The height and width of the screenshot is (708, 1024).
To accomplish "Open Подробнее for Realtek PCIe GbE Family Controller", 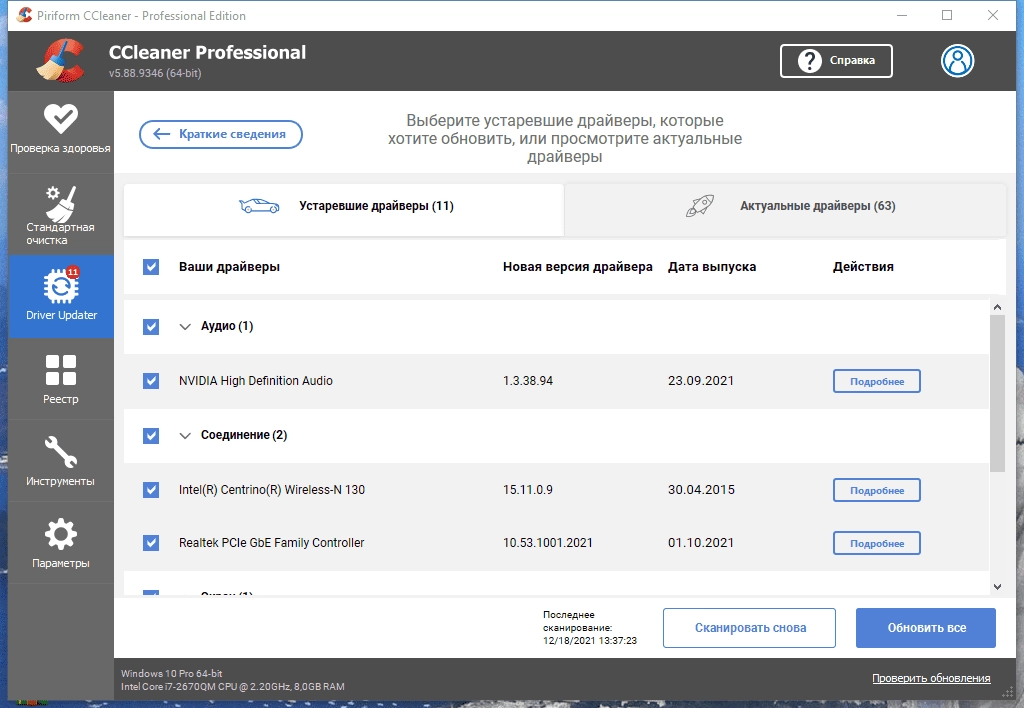I will click(876, 543).
